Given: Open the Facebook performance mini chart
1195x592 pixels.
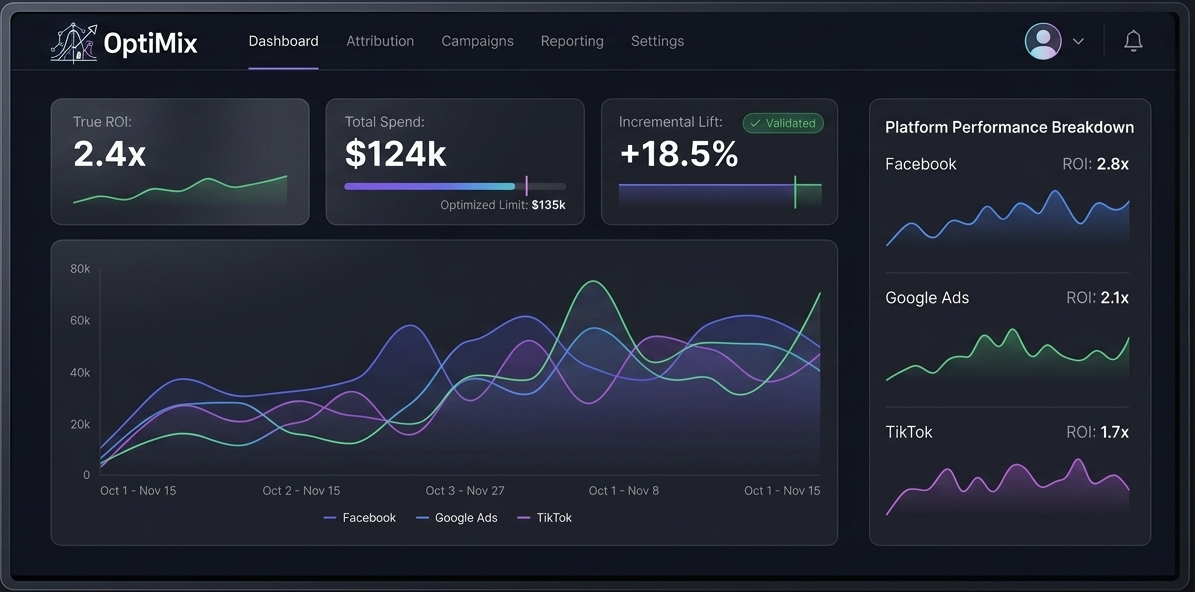Looking at the screenshot, I should 1007,219.
